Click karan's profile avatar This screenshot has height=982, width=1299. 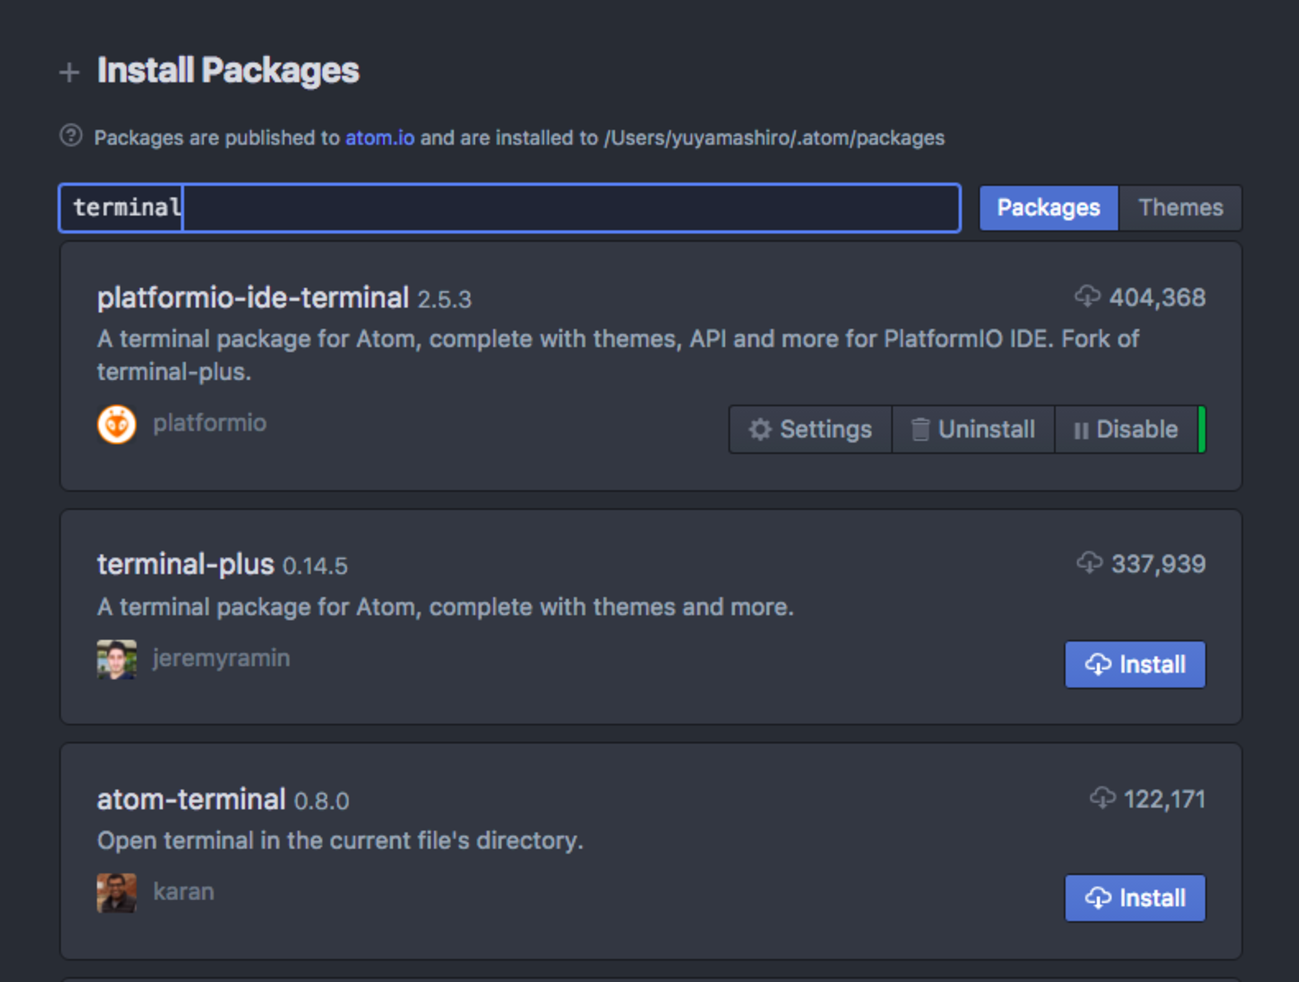point(117,892)
